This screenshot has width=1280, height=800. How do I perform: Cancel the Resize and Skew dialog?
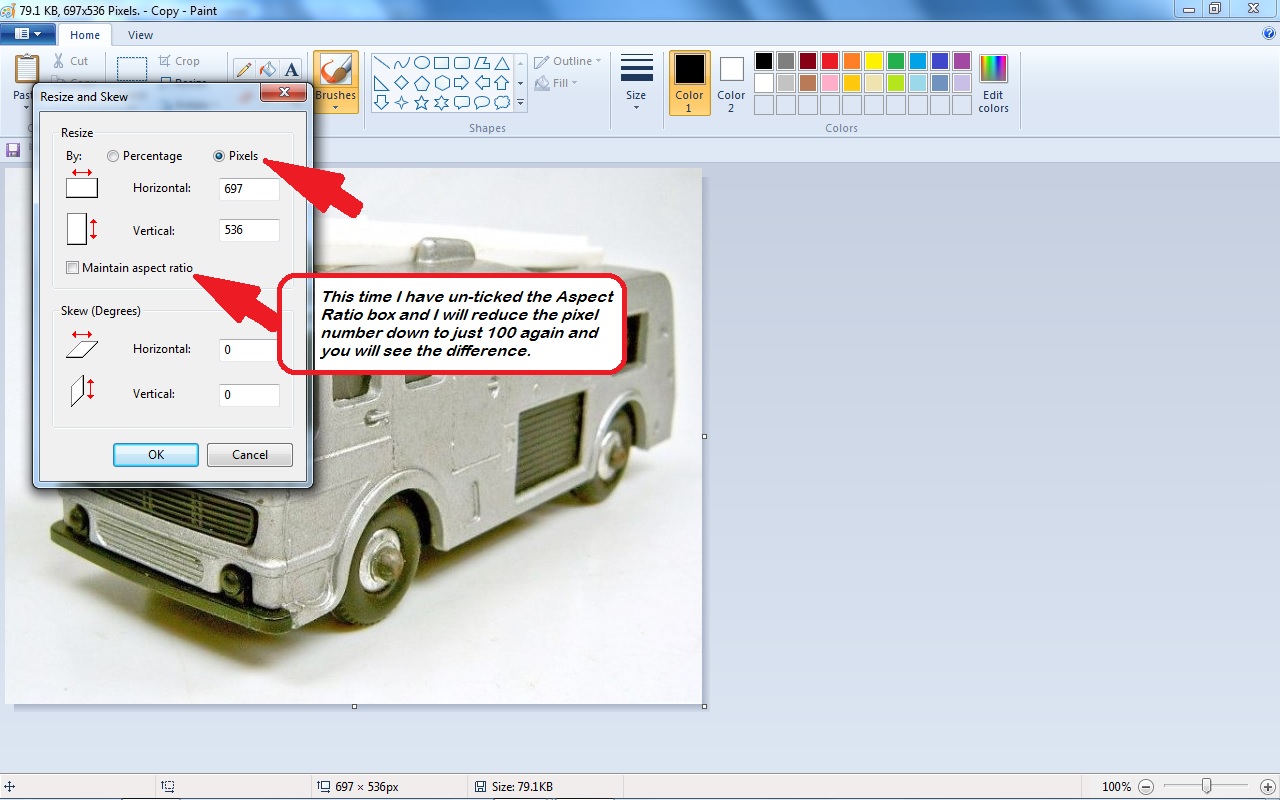click(x=250, y=455)
